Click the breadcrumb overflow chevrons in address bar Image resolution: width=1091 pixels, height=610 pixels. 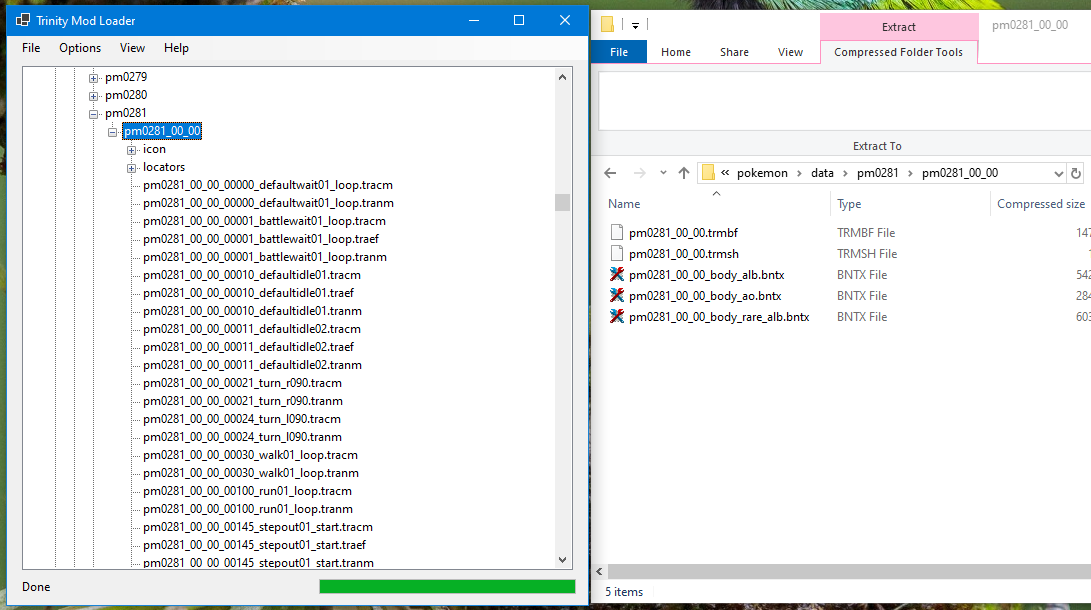[x=725, y=172]
